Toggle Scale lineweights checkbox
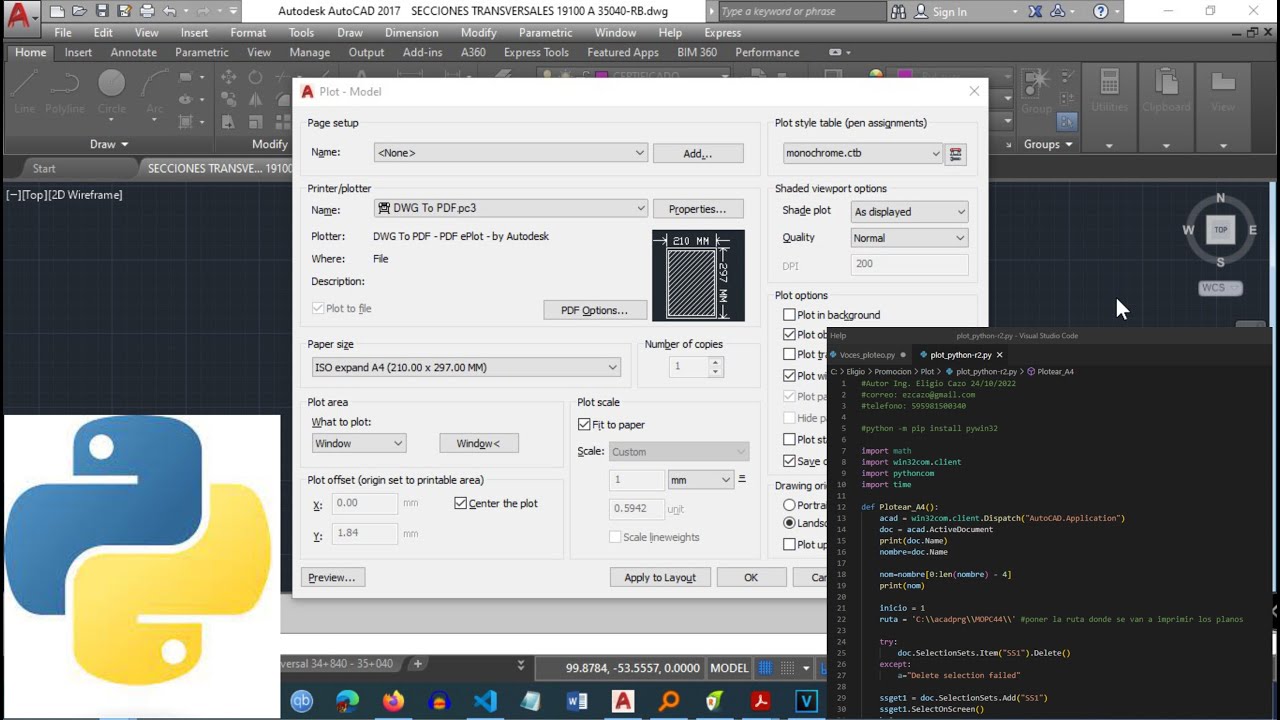Screen dimensions: 1280x720 click(x=615, y=537)
